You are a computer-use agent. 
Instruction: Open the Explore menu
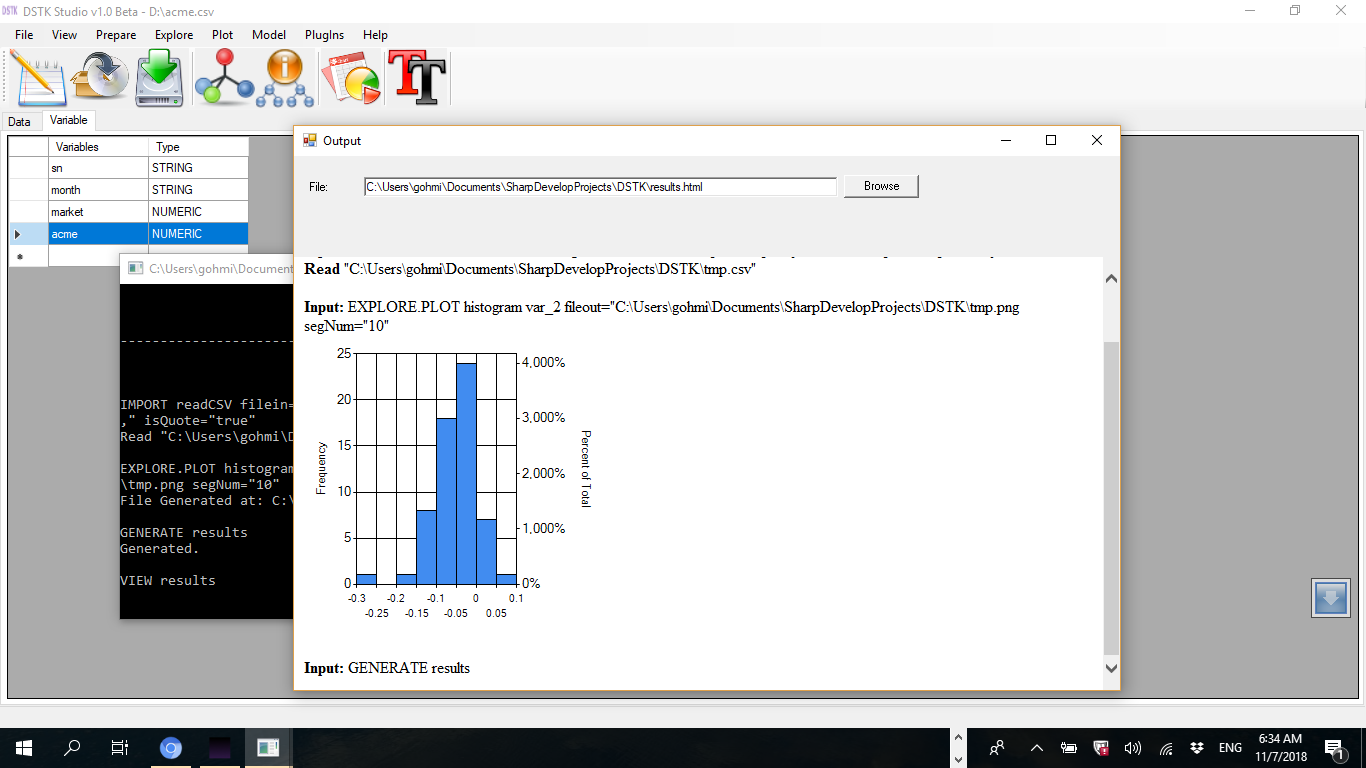pos(174,35)
